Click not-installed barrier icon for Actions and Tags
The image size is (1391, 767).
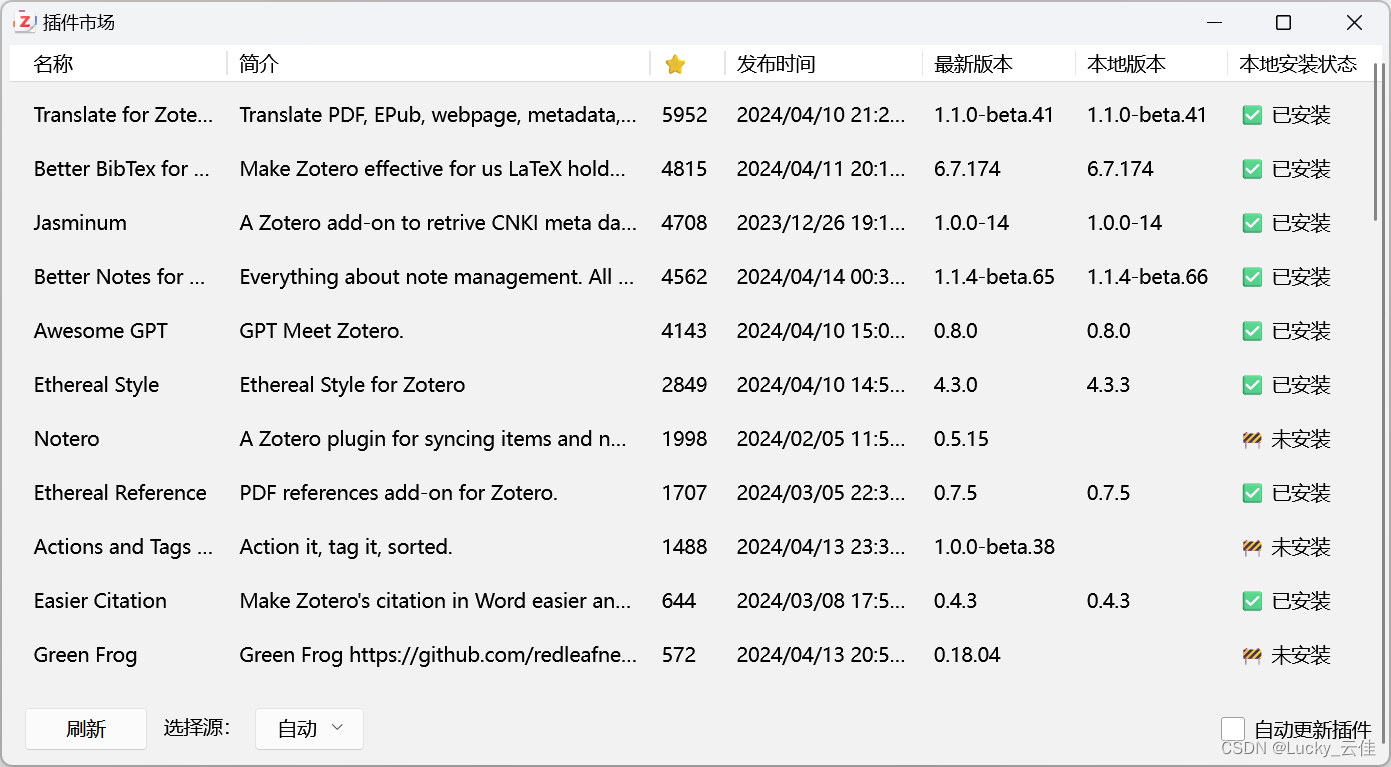(1252, 547)
